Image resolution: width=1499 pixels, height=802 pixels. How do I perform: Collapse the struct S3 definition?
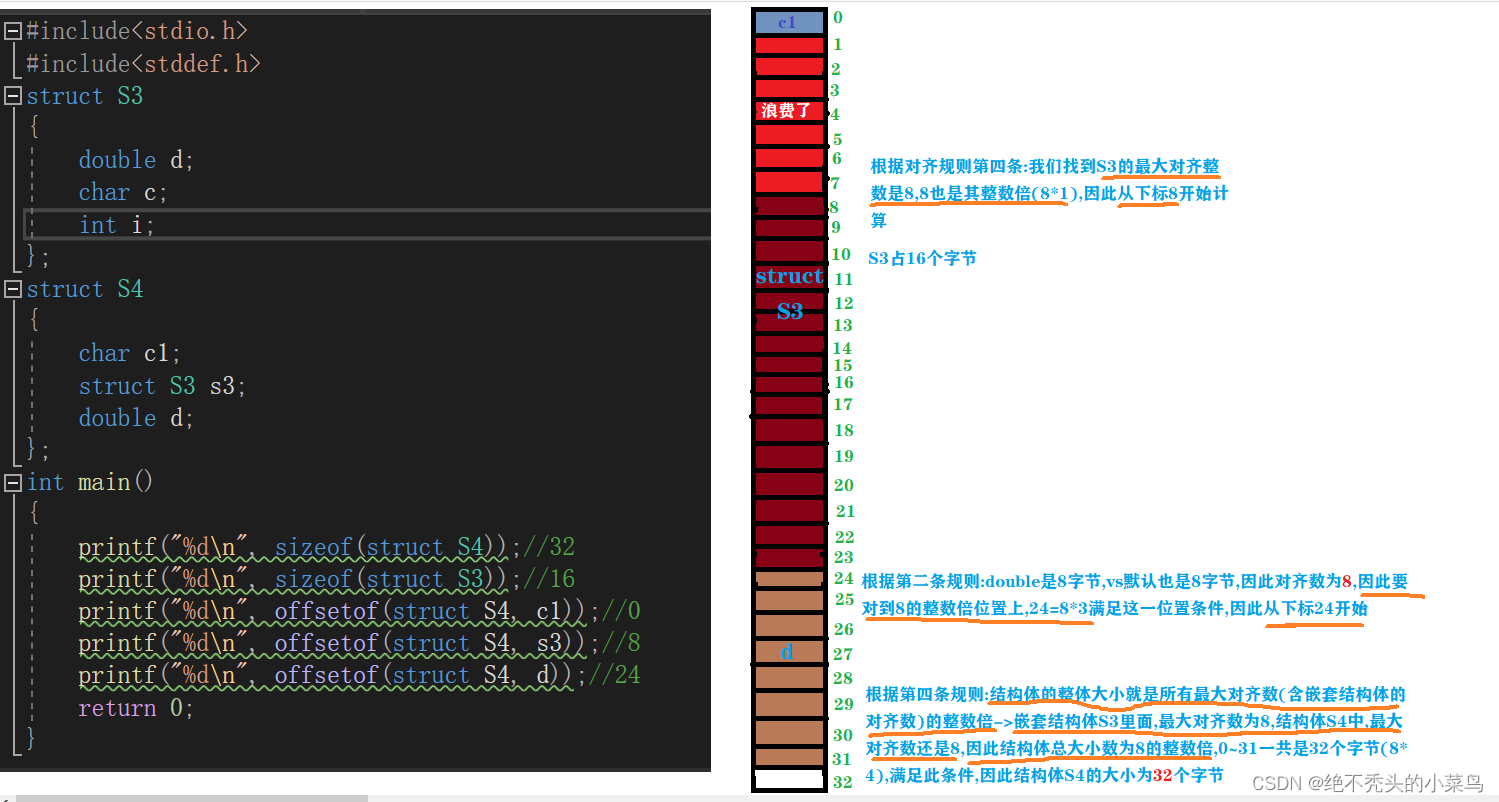click(13, 96)
